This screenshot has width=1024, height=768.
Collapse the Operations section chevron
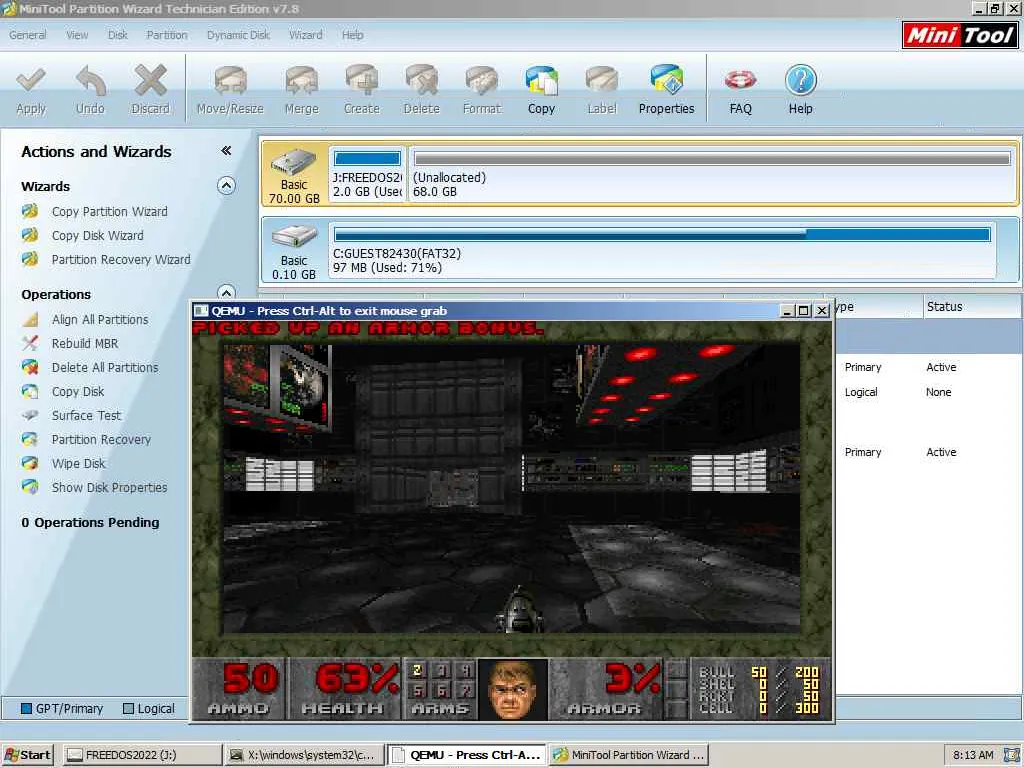pos(226,292)
